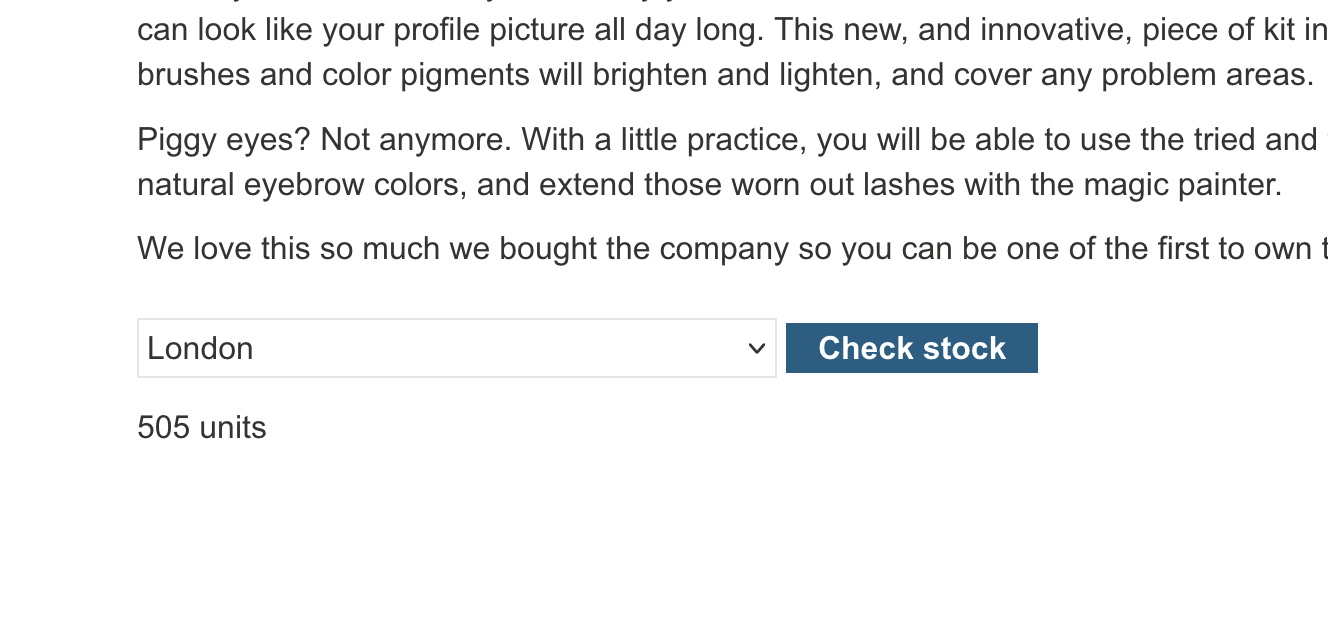Click the chevron arrow of the store selector

coord(757,349)
